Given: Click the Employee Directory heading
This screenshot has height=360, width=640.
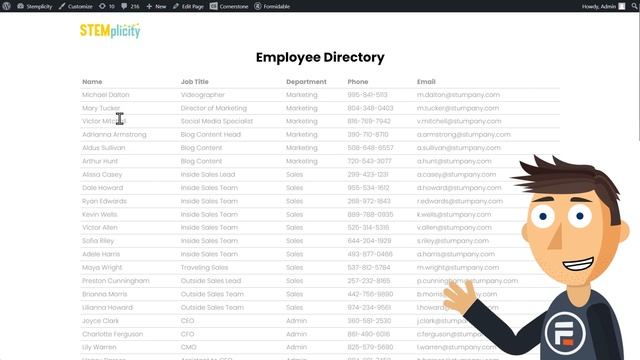Looking at the screenshot, I should [320, 58].
